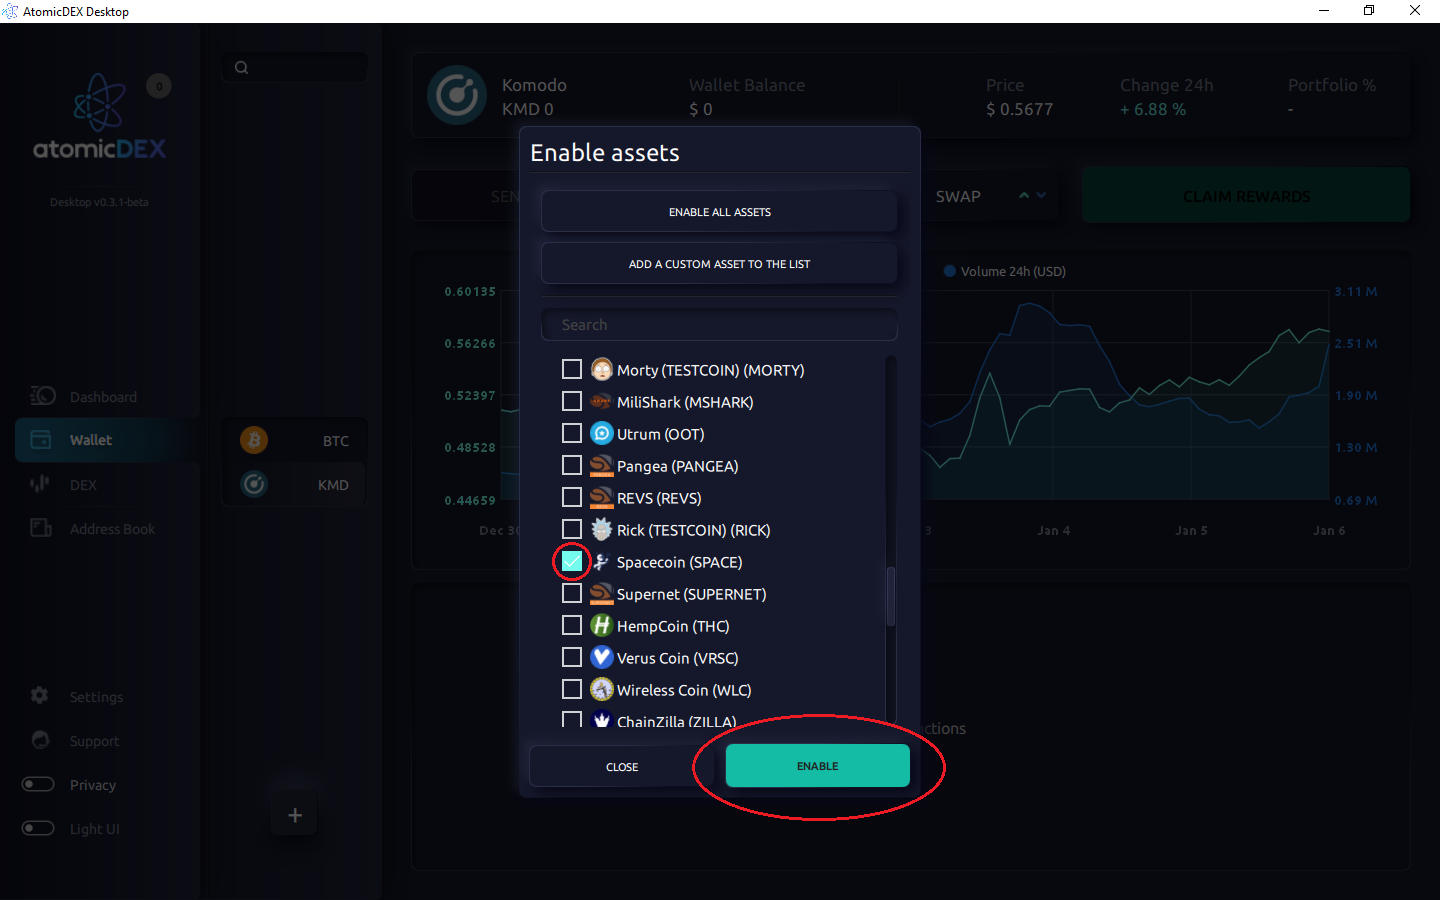Click the Wallet icon in navigation
Viewport: 1440px width, 900px height.
point(41,440)
